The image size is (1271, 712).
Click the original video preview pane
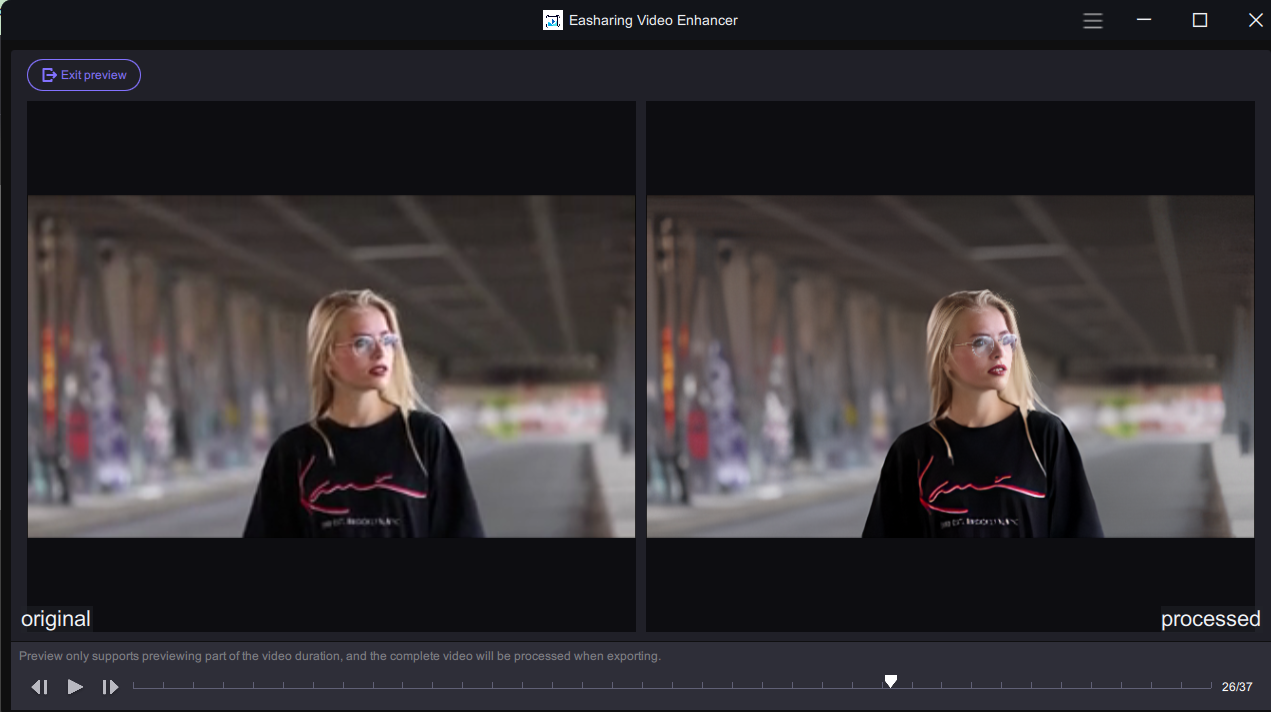pos(331,366)
